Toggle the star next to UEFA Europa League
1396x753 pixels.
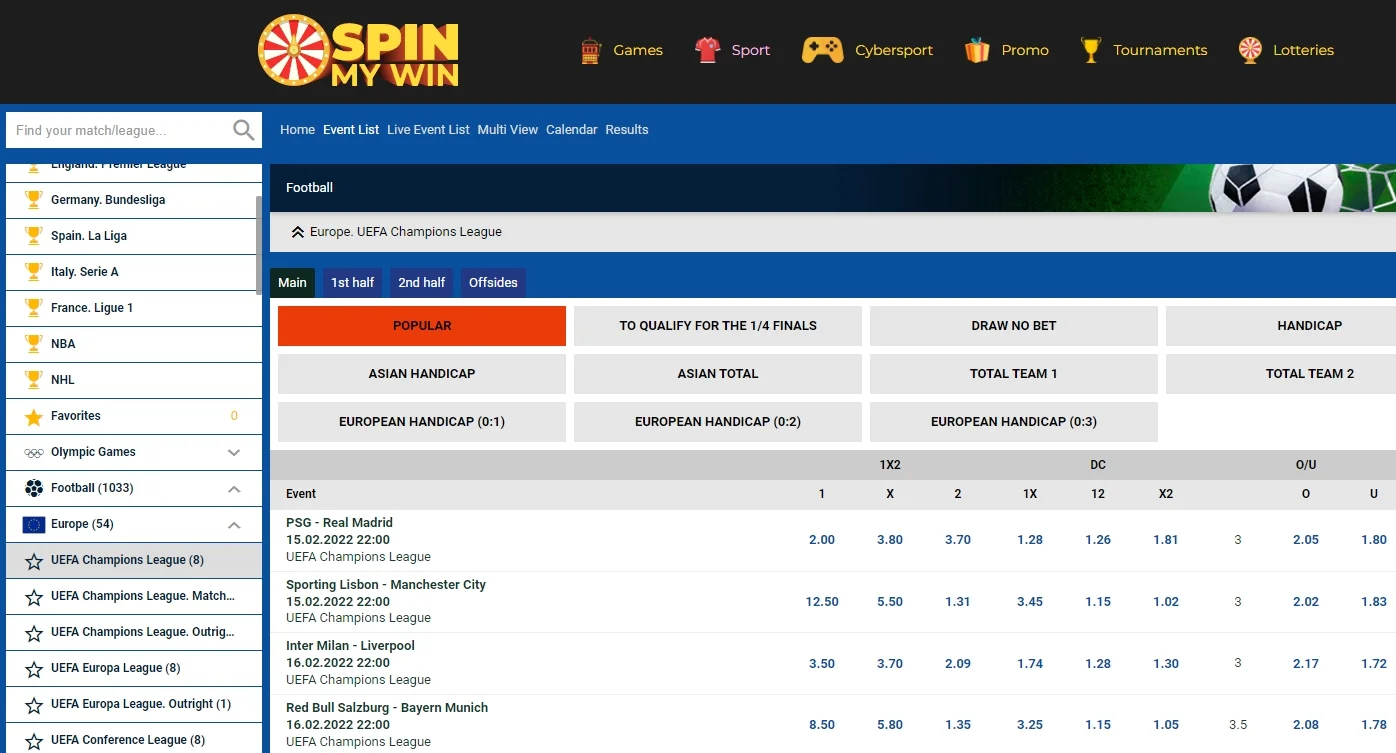click(35, 668)
